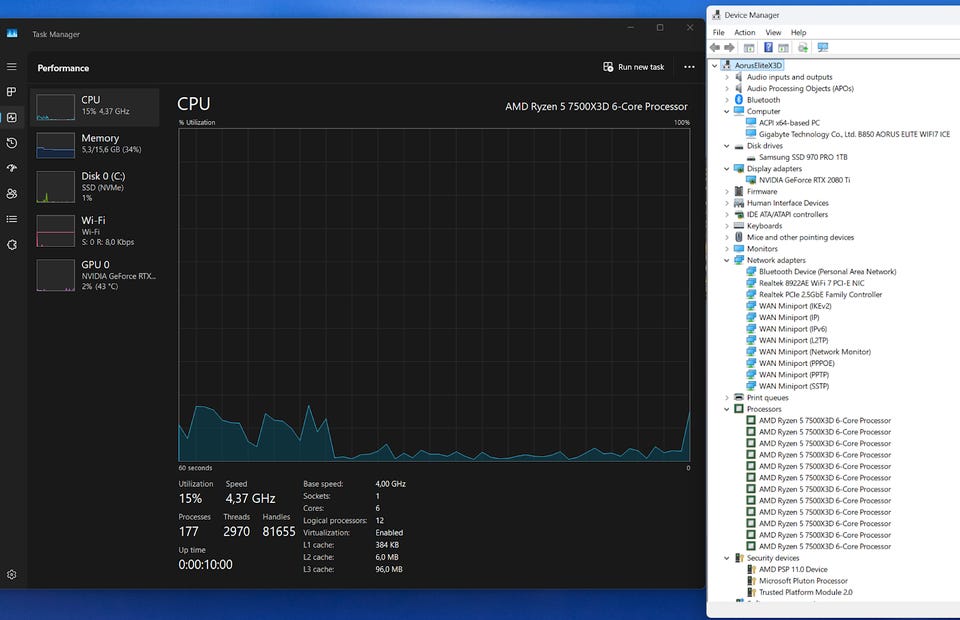Viewport: 960px width, 620px height.
Task: Select WAN Miniport (SSTP) adapter
Action: tap(793, 386)
